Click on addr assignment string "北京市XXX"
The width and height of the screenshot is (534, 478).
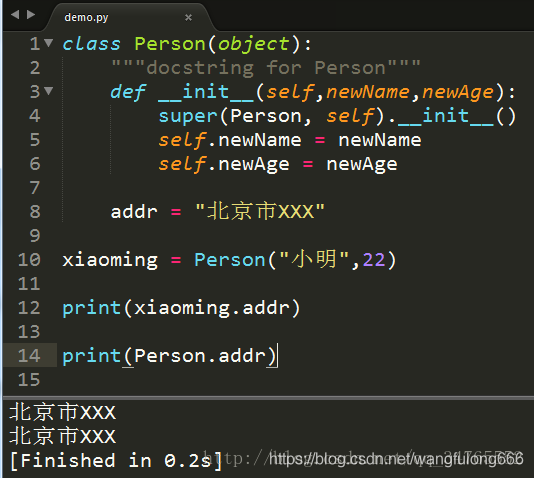click(260, 211)
